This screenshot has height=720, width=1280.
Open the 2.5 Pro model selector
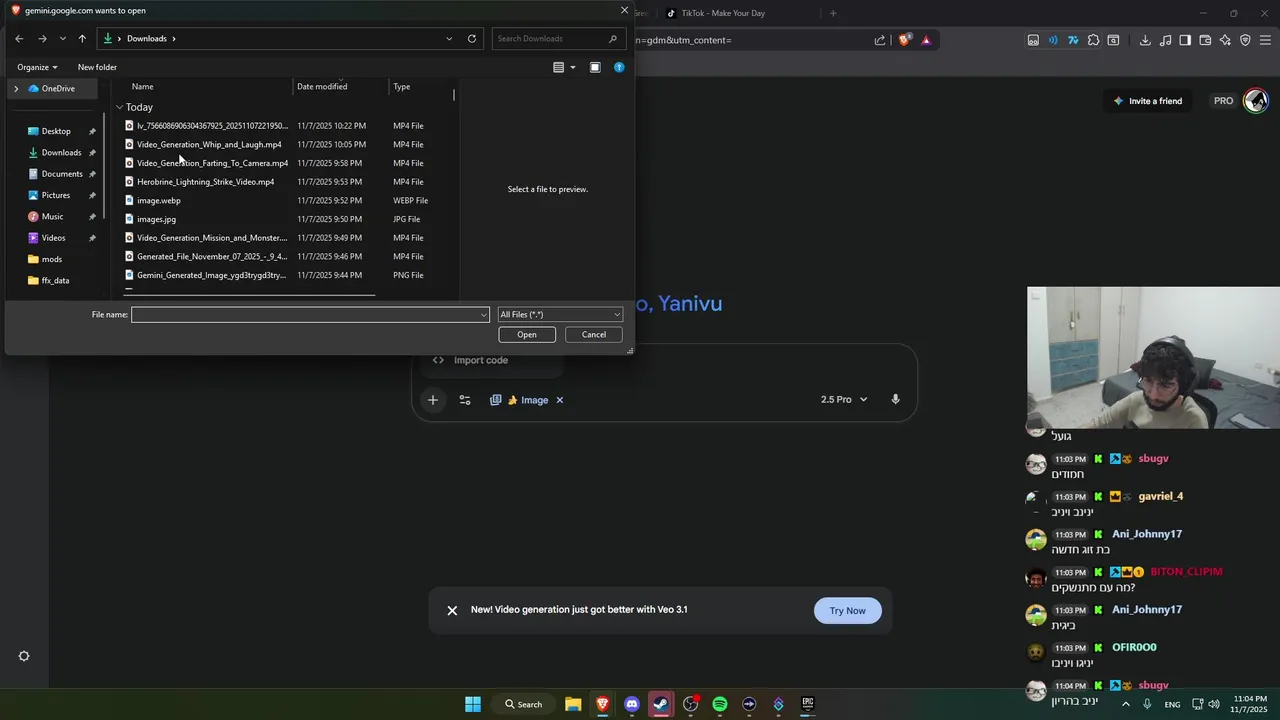point(844,400)
